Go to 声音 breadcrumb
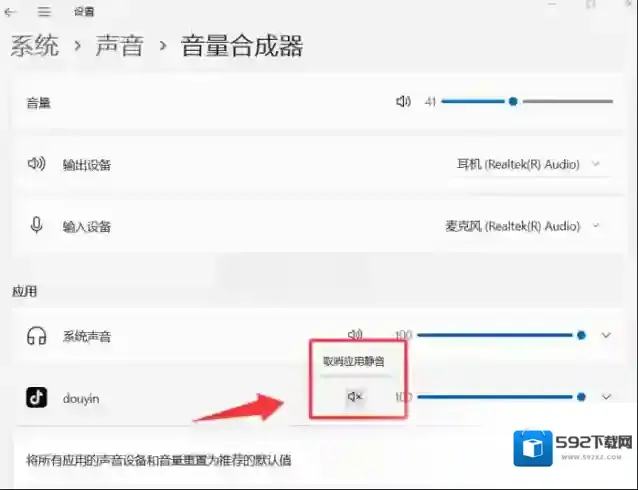Viewport: 638px width, 490px height. click(x=120, y=46)
